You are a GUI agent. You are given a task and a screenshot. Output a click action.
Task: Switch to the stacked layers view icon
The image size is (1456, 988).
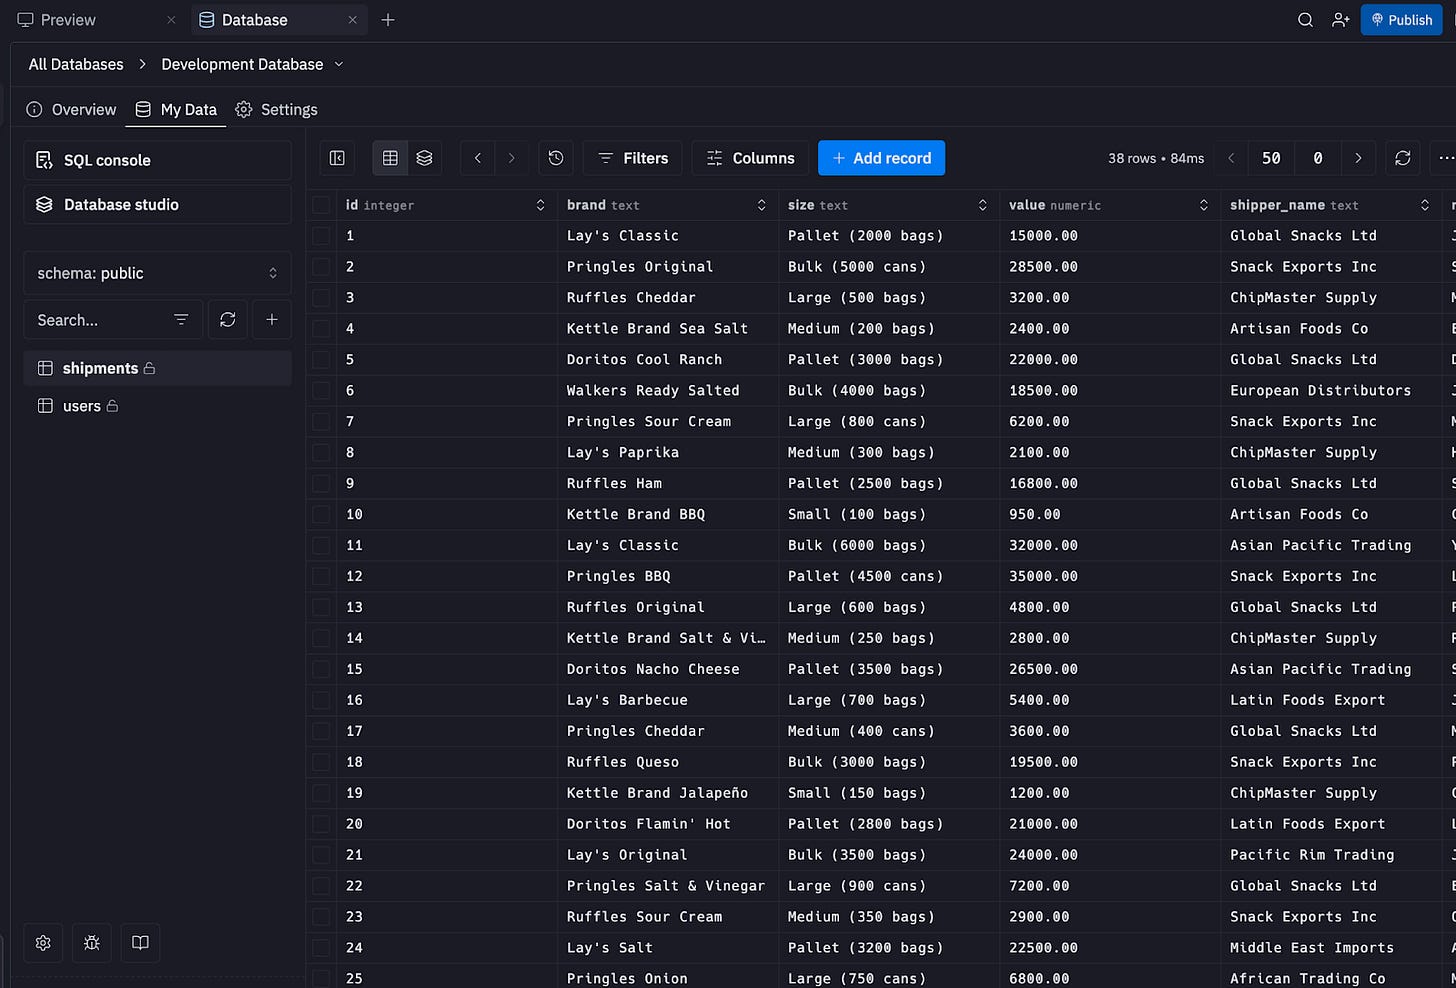[424, 158]
